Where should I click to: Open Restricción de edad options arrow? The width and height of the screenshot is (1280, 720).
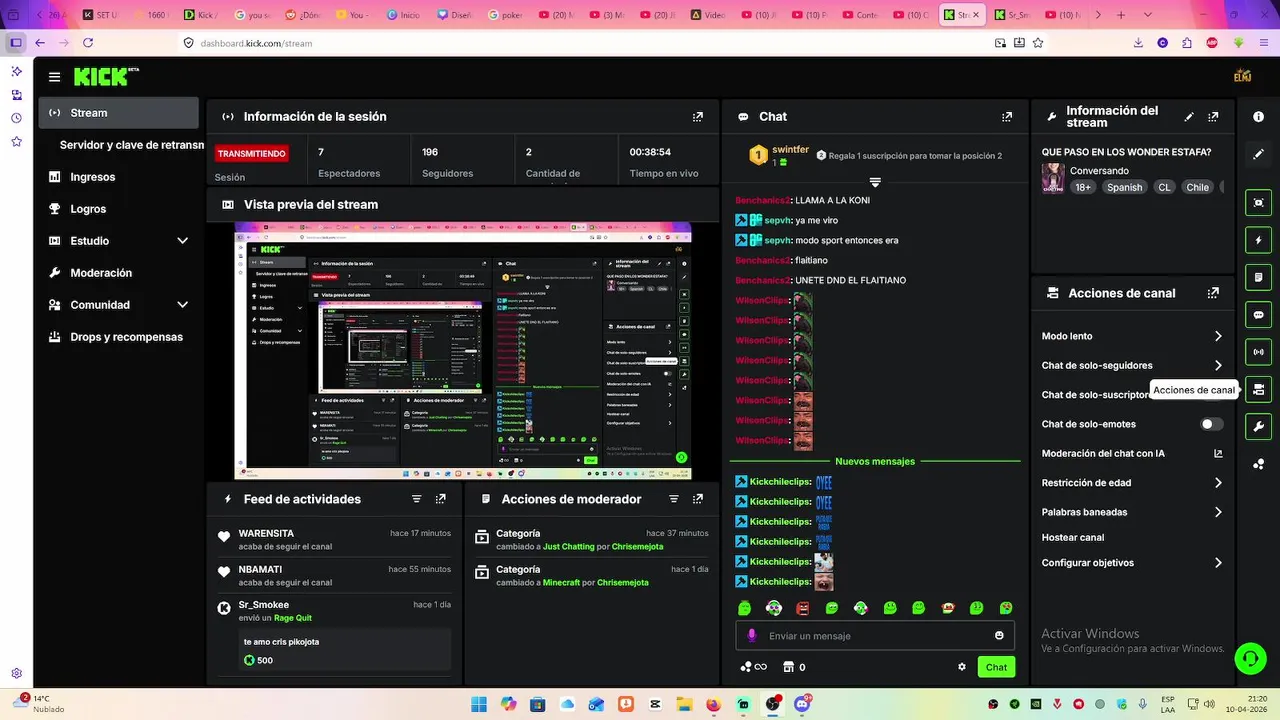[x=1218, y=483]
